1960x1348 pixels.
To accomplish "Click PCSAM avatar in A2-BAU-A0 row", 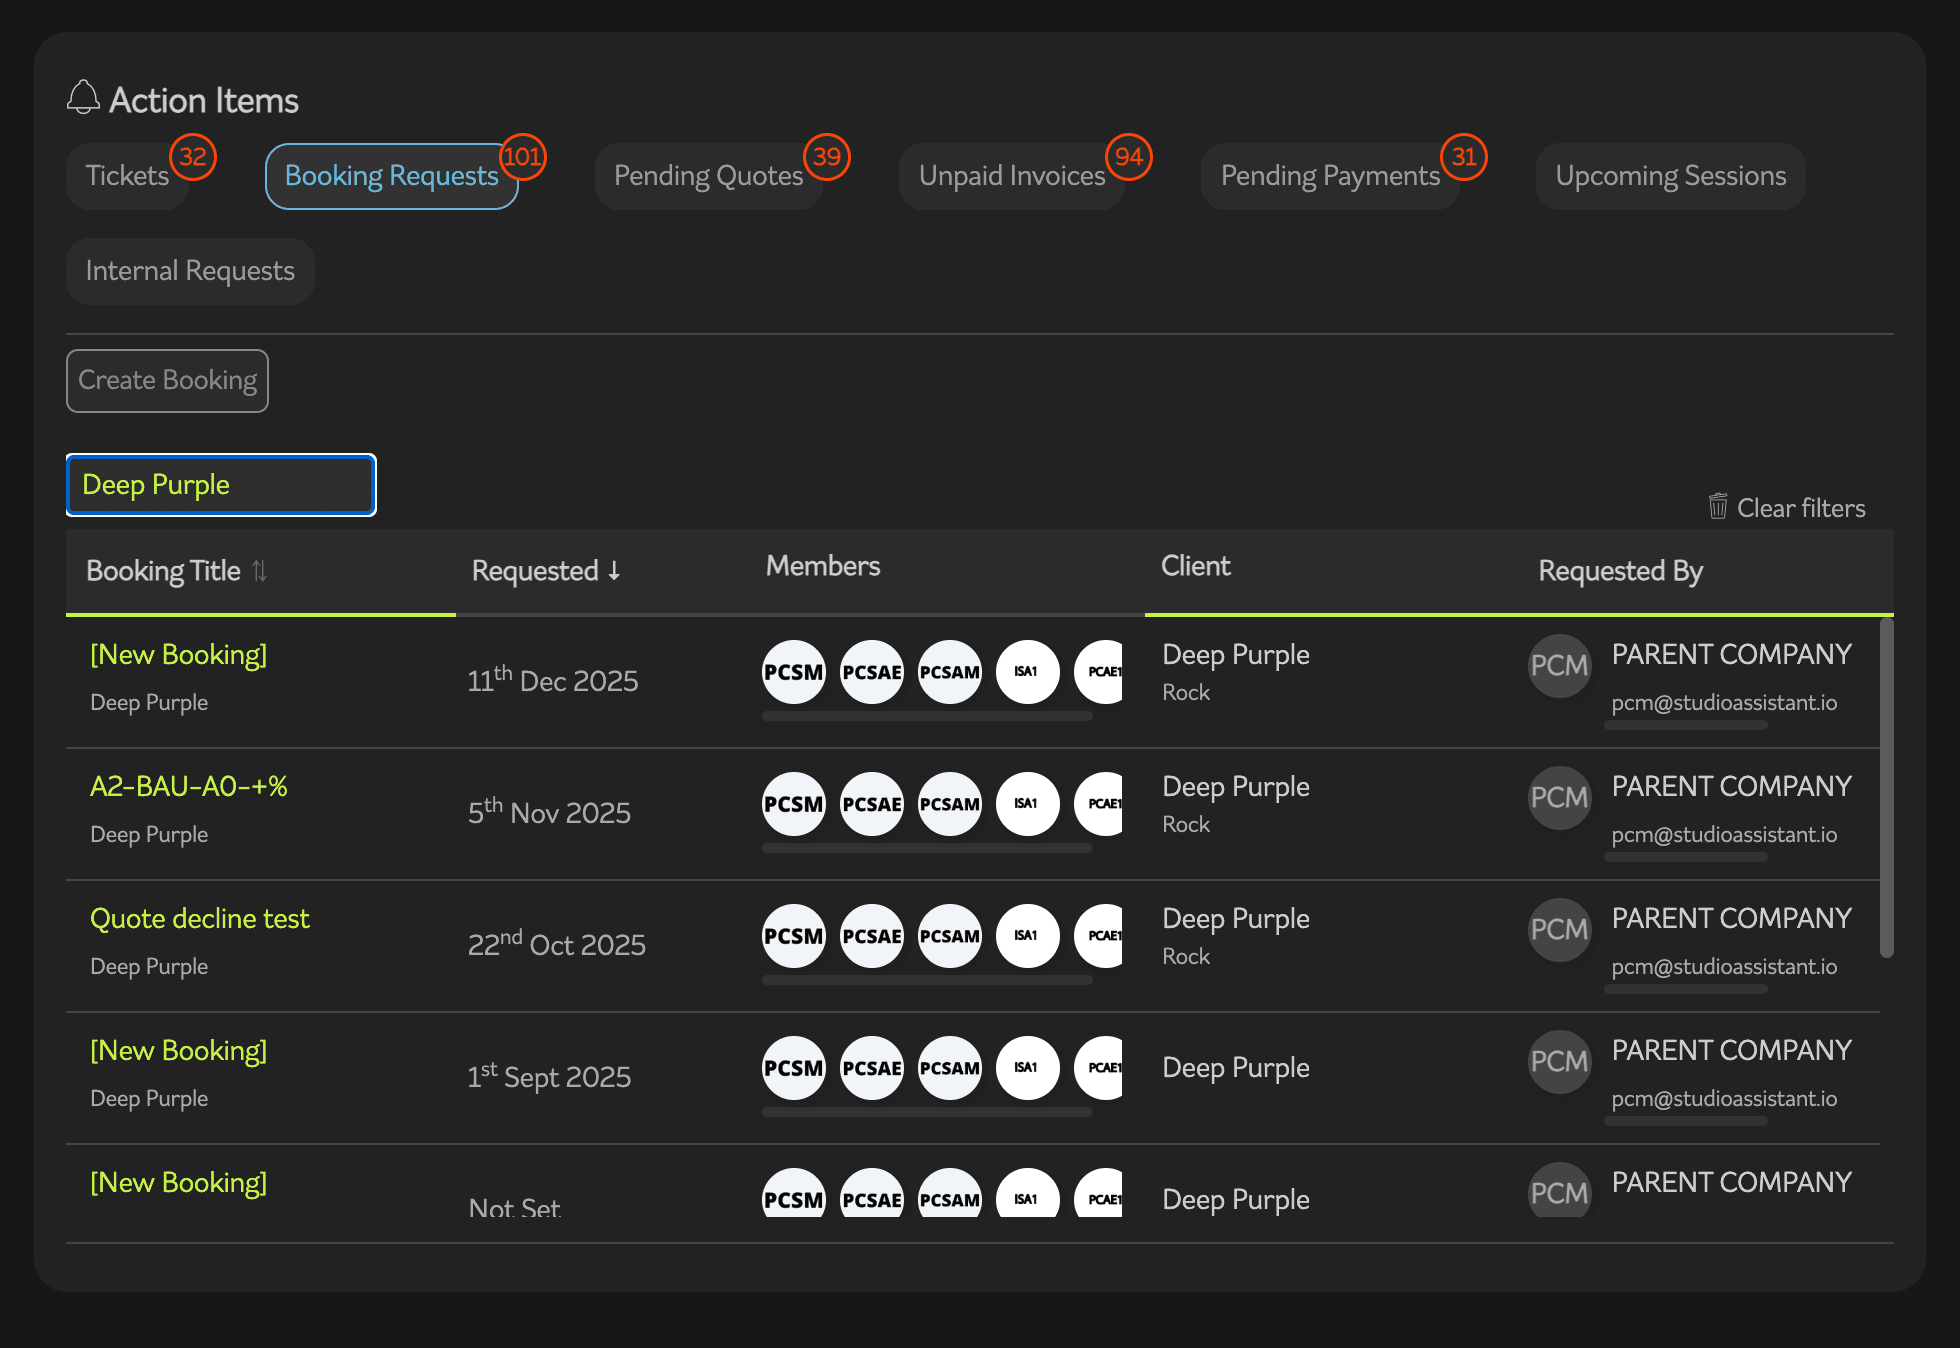I will (x=950, y=804).
